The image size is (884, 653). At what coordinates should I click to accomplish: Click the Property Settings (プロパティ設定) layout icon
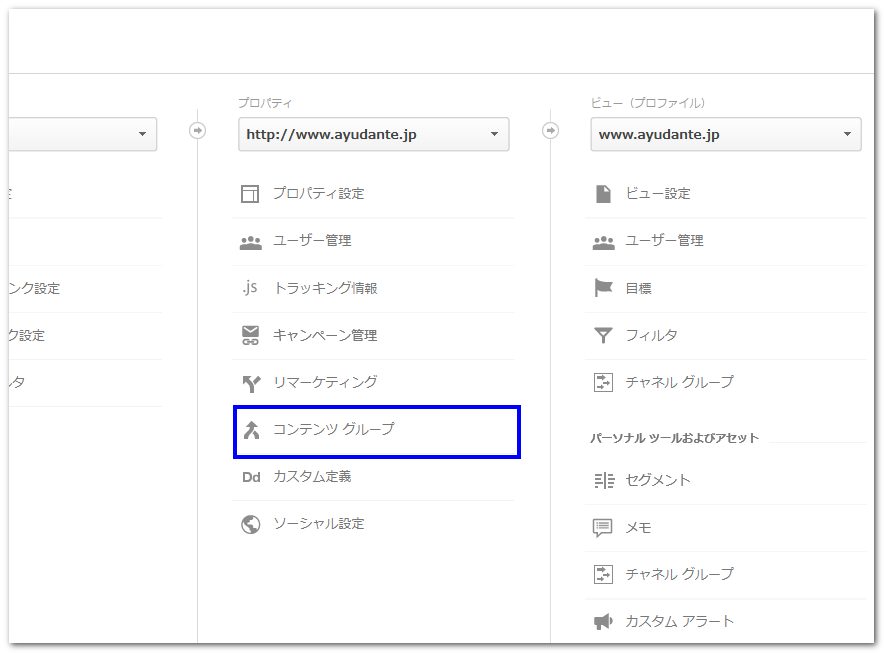pos(250,194)
